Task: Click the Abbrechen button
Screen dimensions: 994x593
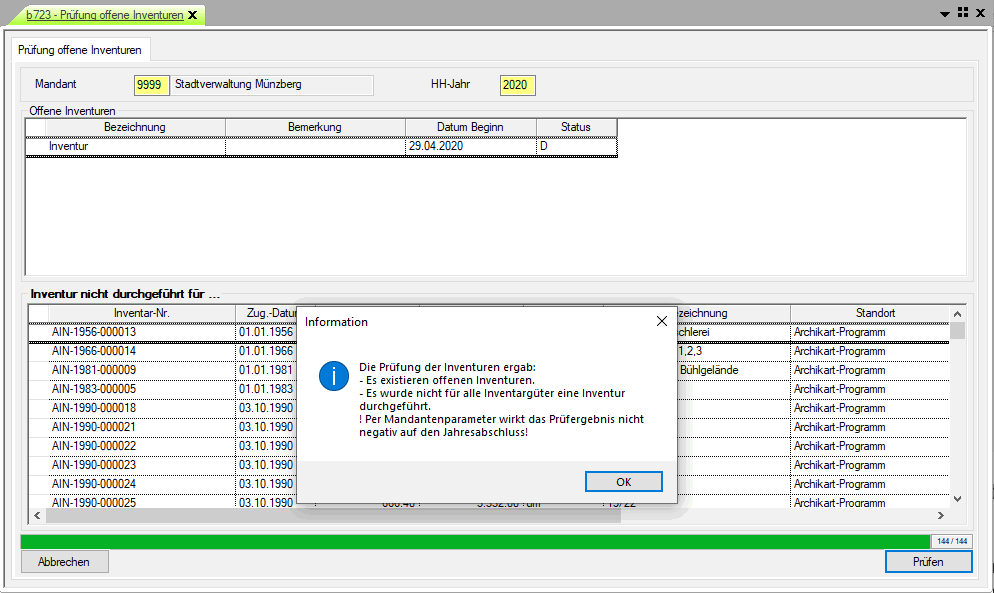Action: pyautogui.click(x=64, y=562)
